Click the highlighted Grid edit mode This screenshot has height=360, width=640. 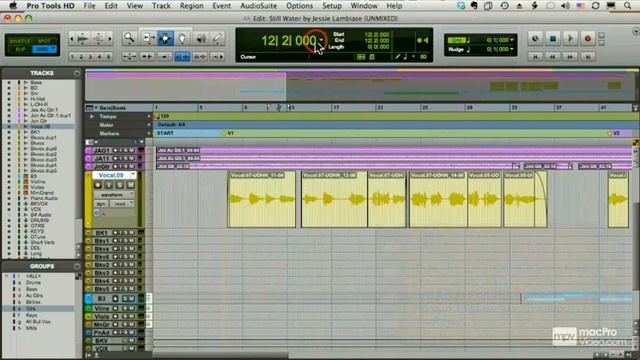pyautogui.click(x=44, y=49)
